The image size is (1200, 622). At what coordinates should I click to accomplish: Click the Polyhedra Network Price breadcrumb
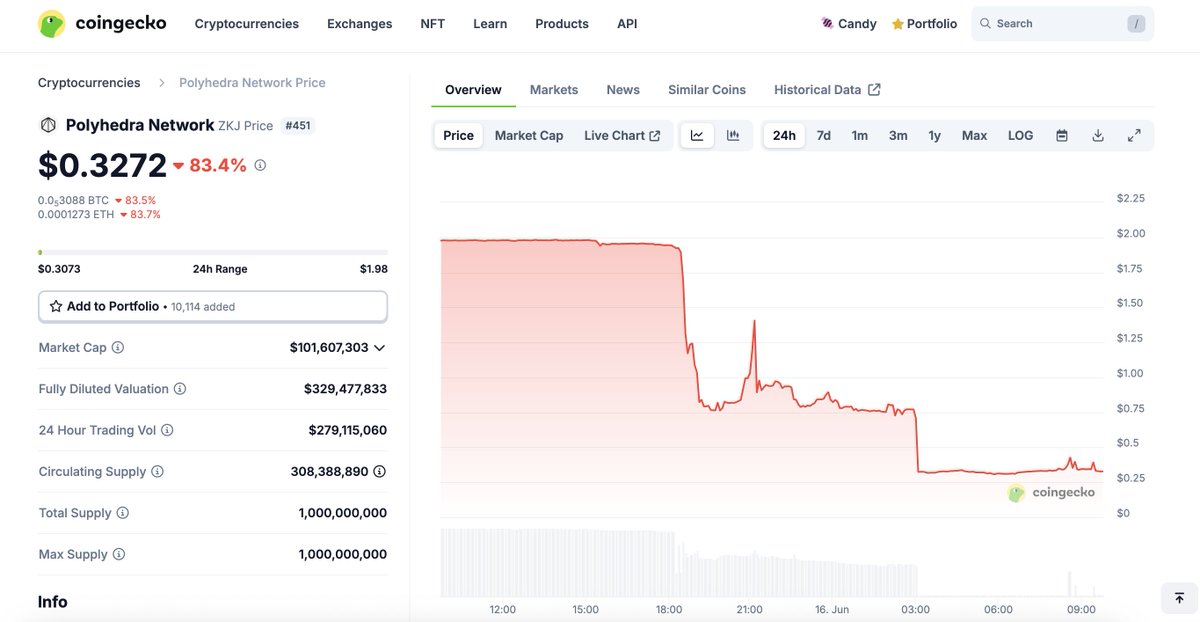pyautogui.click(x=252, y=82)
